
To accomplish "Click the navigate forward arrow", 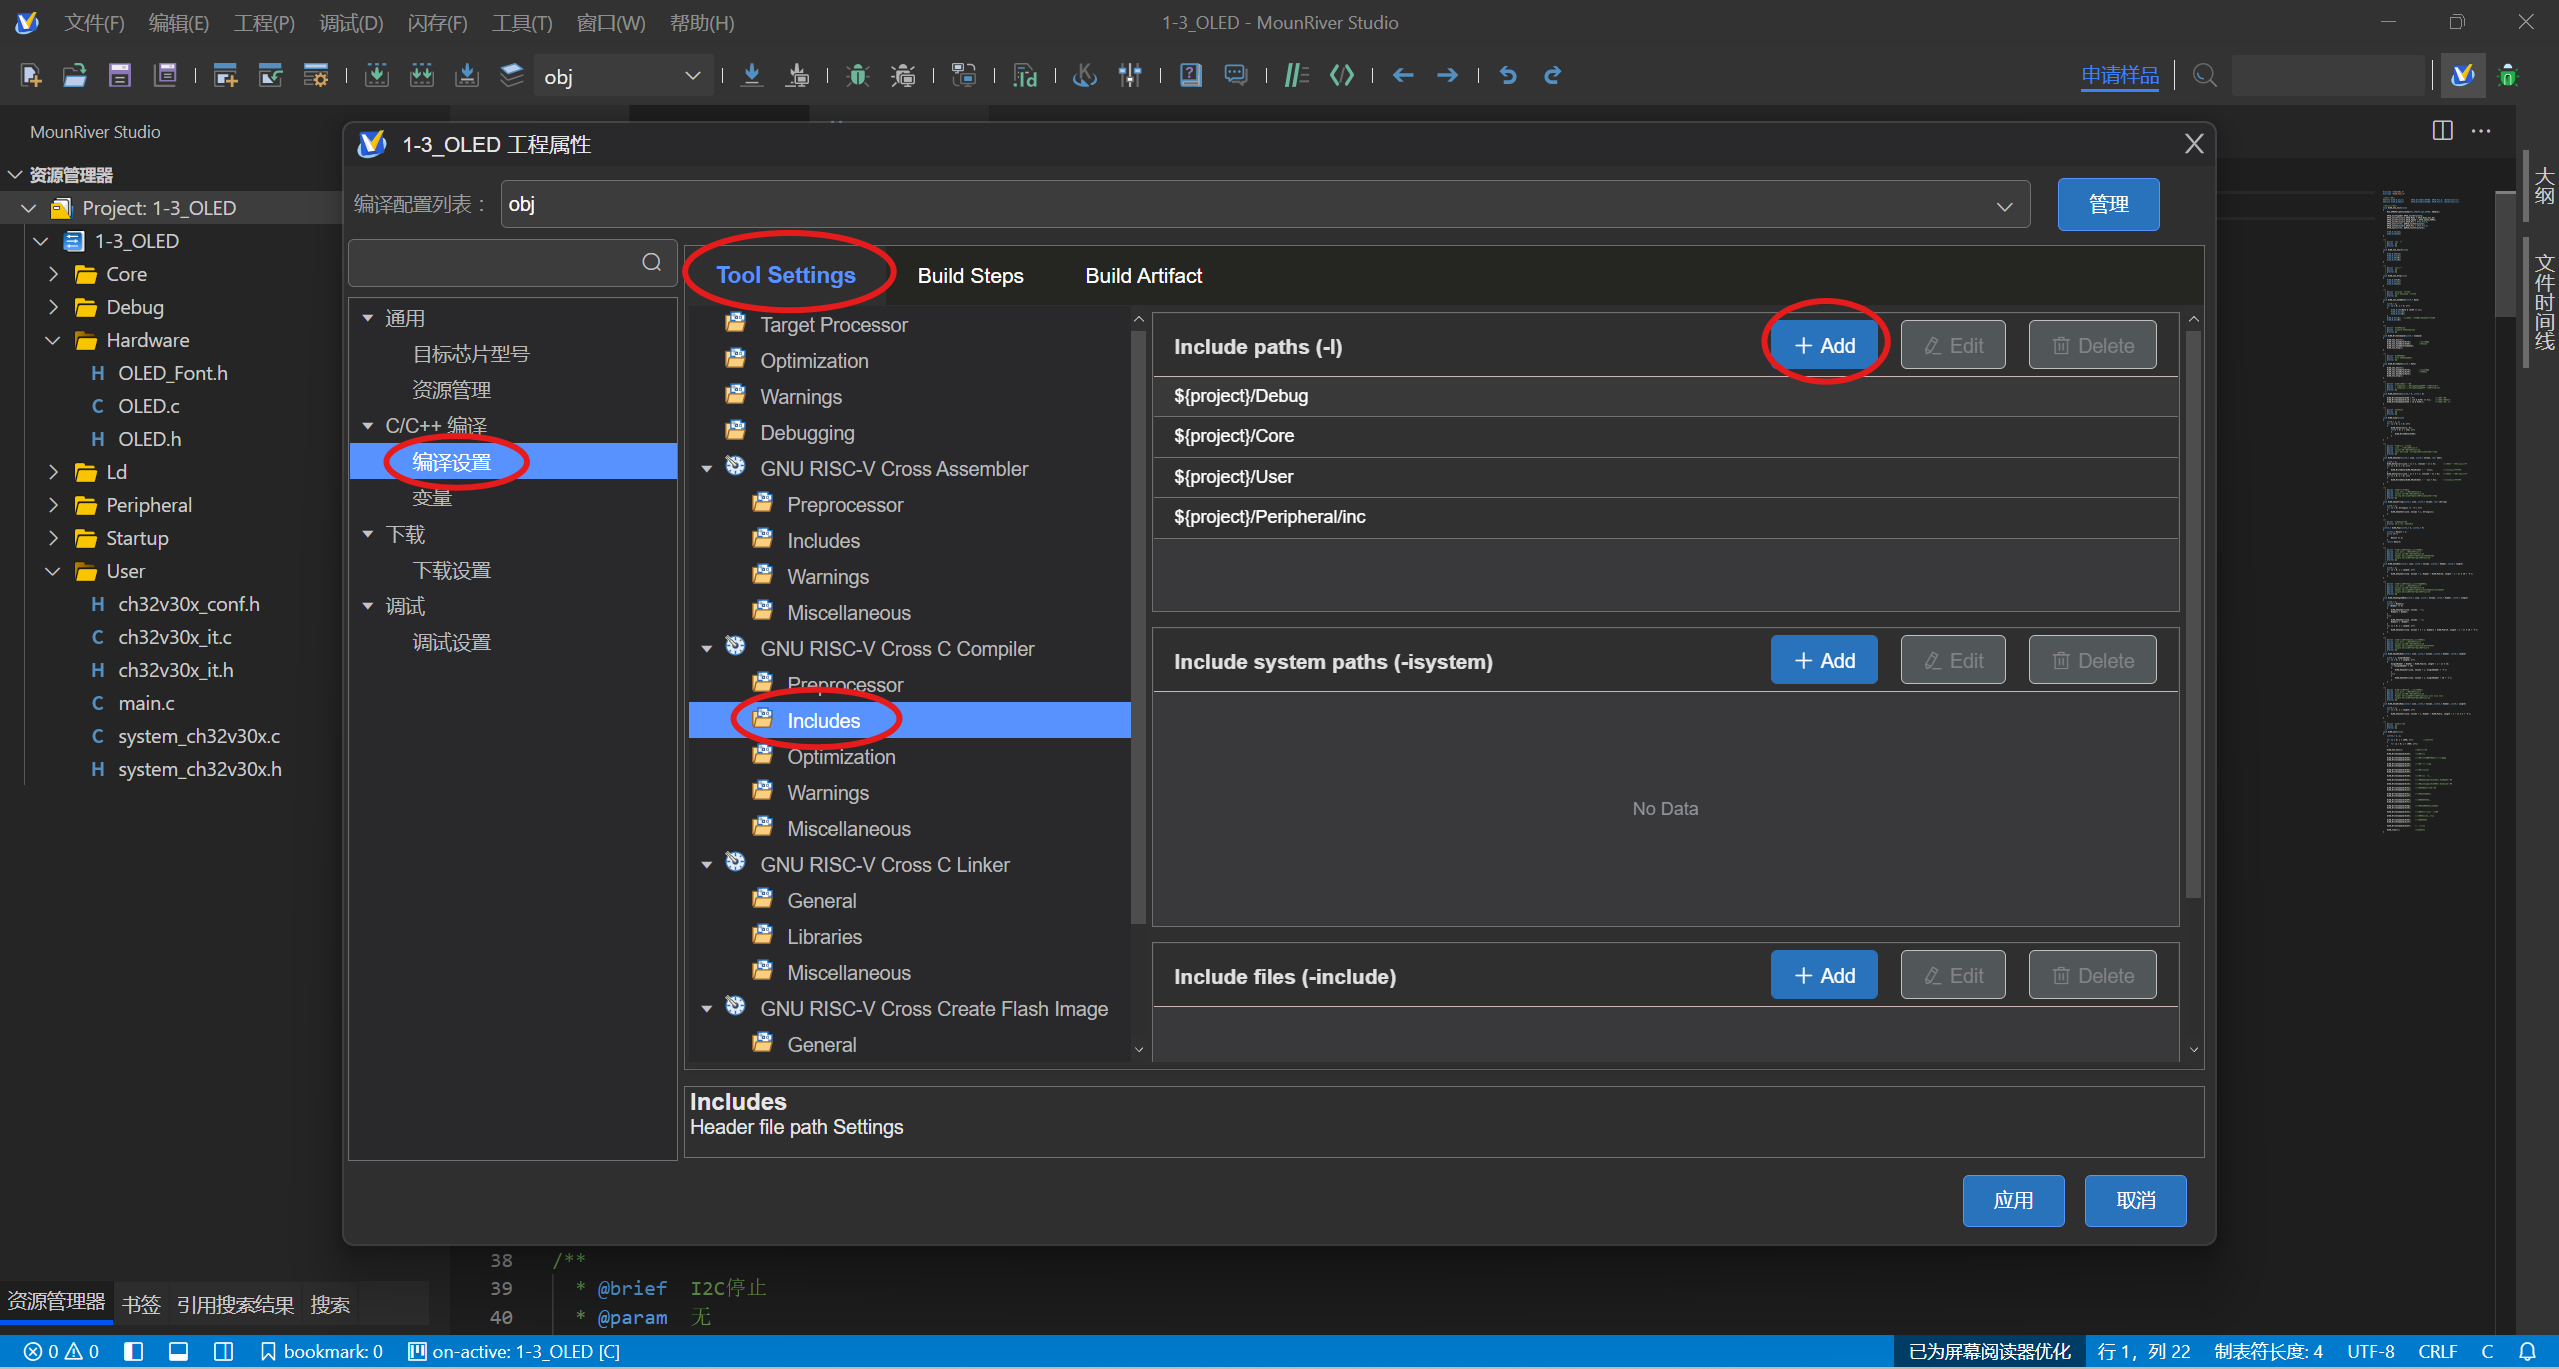I will click(x=1447, y=75).
